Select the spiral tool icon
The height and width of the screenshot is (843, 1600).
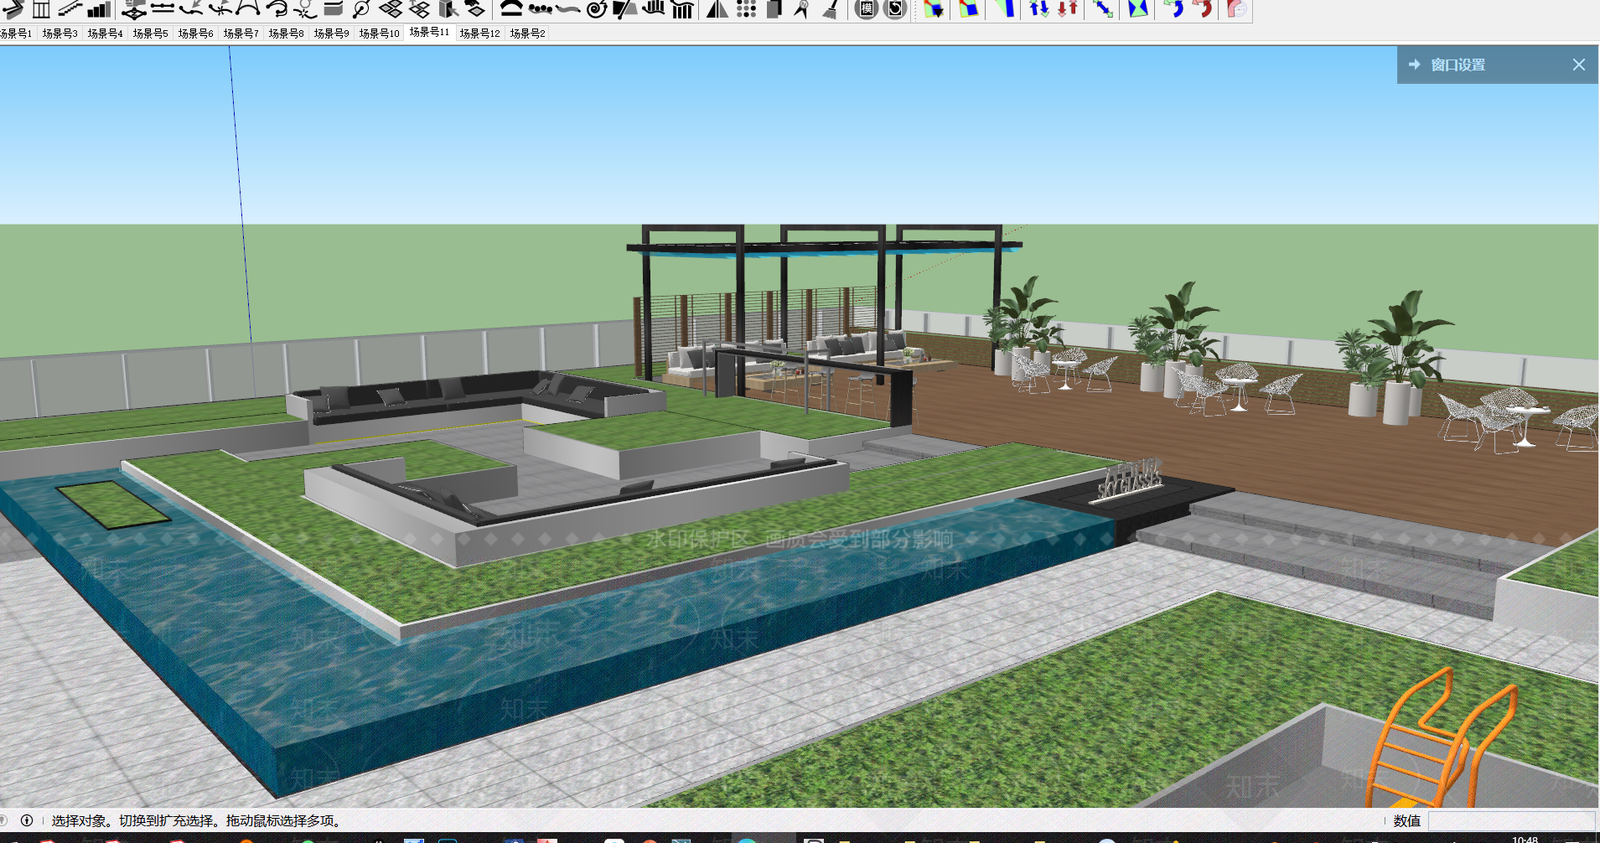point(596,9)
